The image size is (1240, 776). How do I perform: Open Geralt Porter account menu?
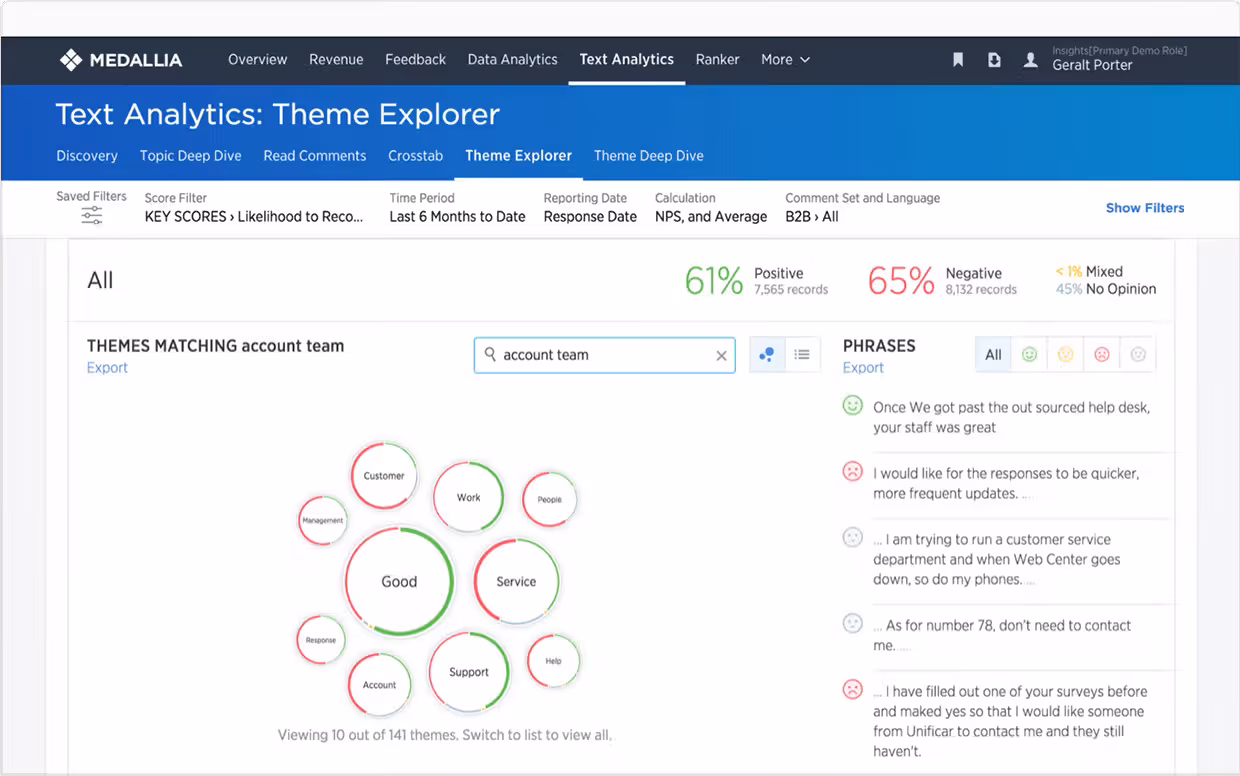pyautogui.click(x=1119, y=59)
